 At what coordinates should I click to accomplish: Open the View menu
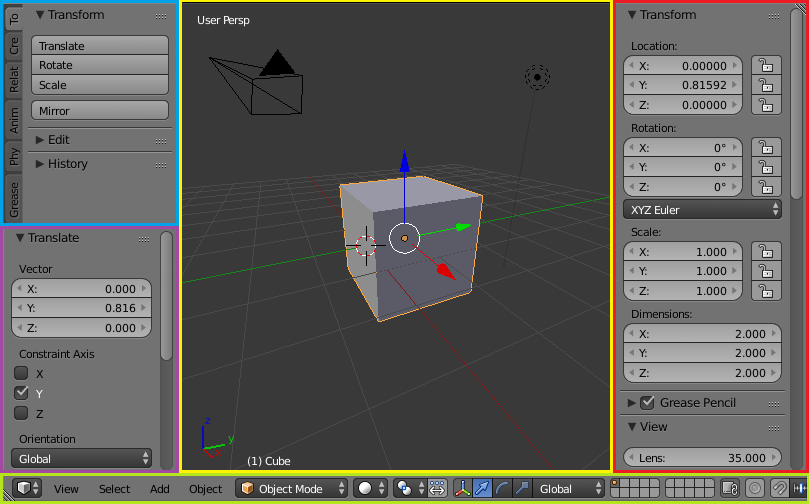click(67, 489)
